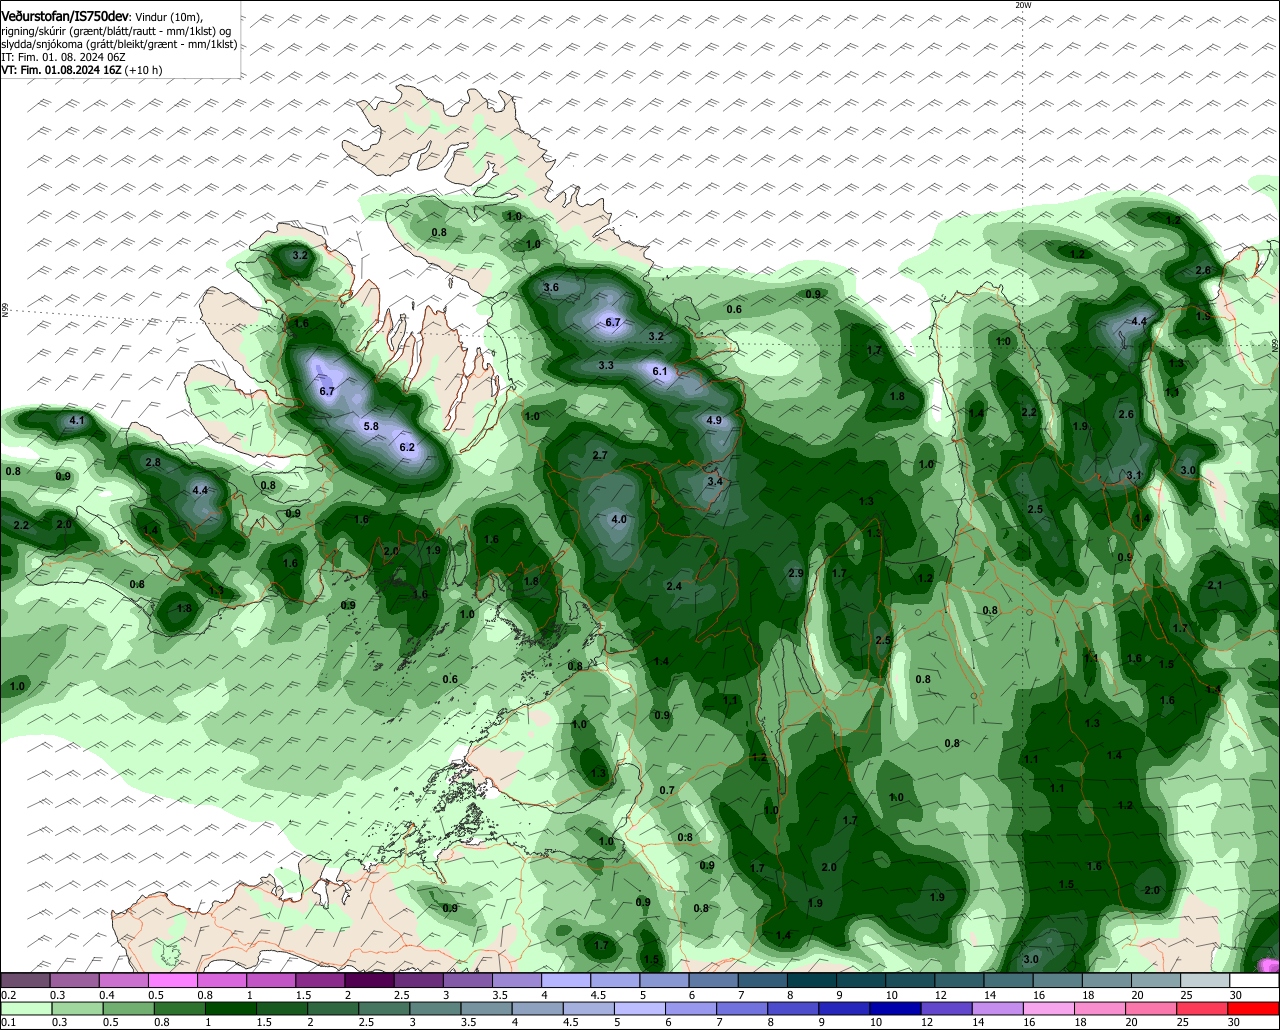
Task: Click the bright red 30 legend swatch
Action: 1255,1009
